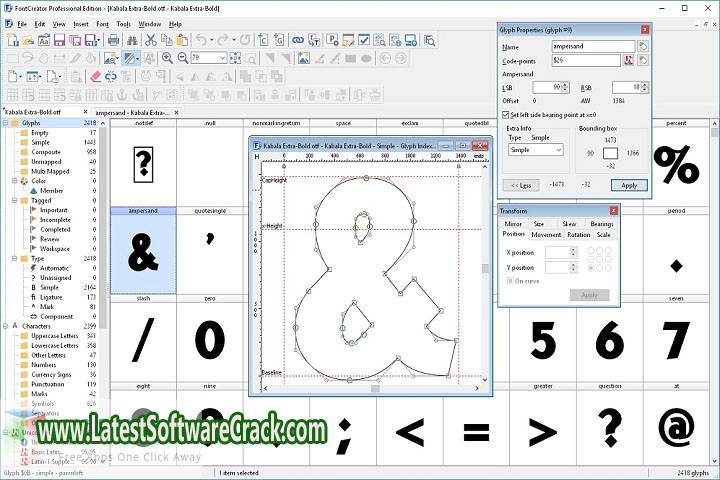This screenshot has height=480, width=720.
Task: Select the zero glyph cell
Action: 209,339
